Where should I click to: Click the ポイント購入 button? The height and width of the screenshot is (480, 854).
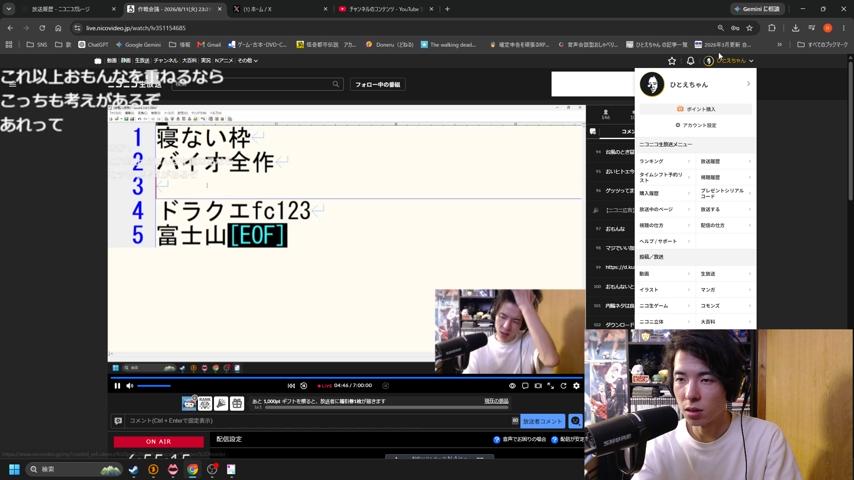point(696,109)
